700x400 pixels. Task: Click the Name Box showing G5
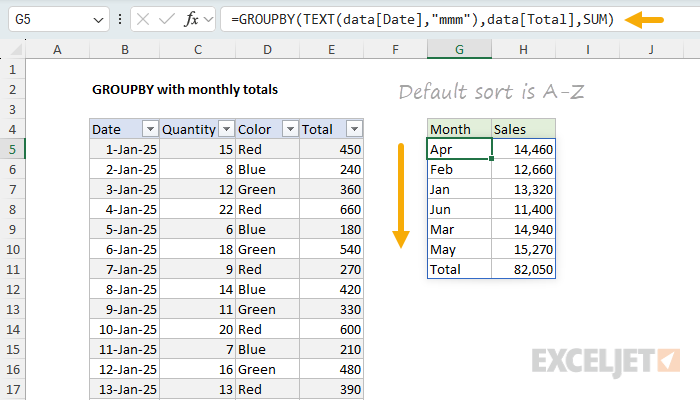tap(58, 19)
